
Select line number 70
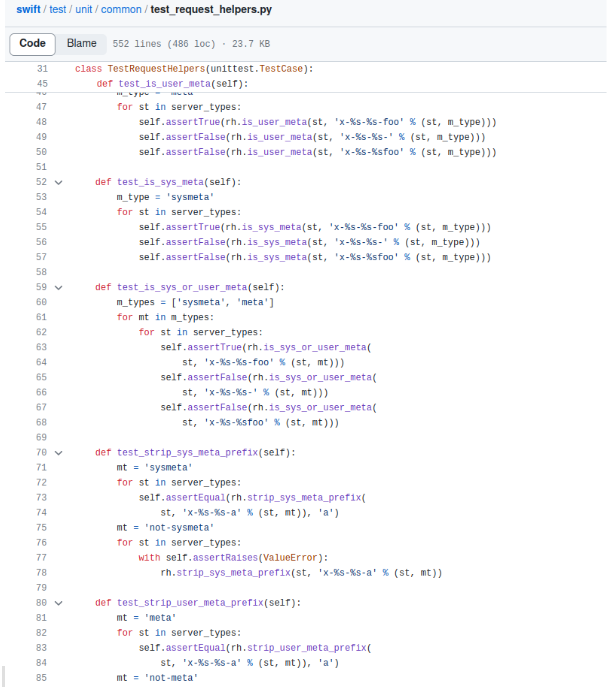pos(41,452)
